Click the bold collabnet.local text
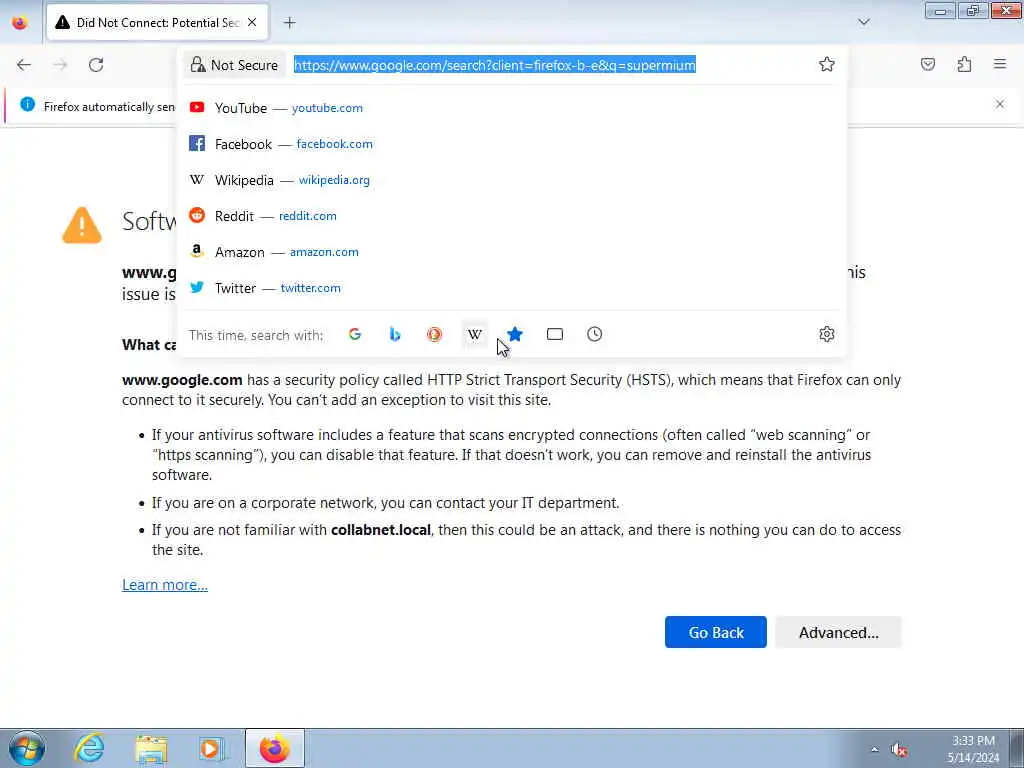Viewport: 1024px width, 768px height. [381, 530]
